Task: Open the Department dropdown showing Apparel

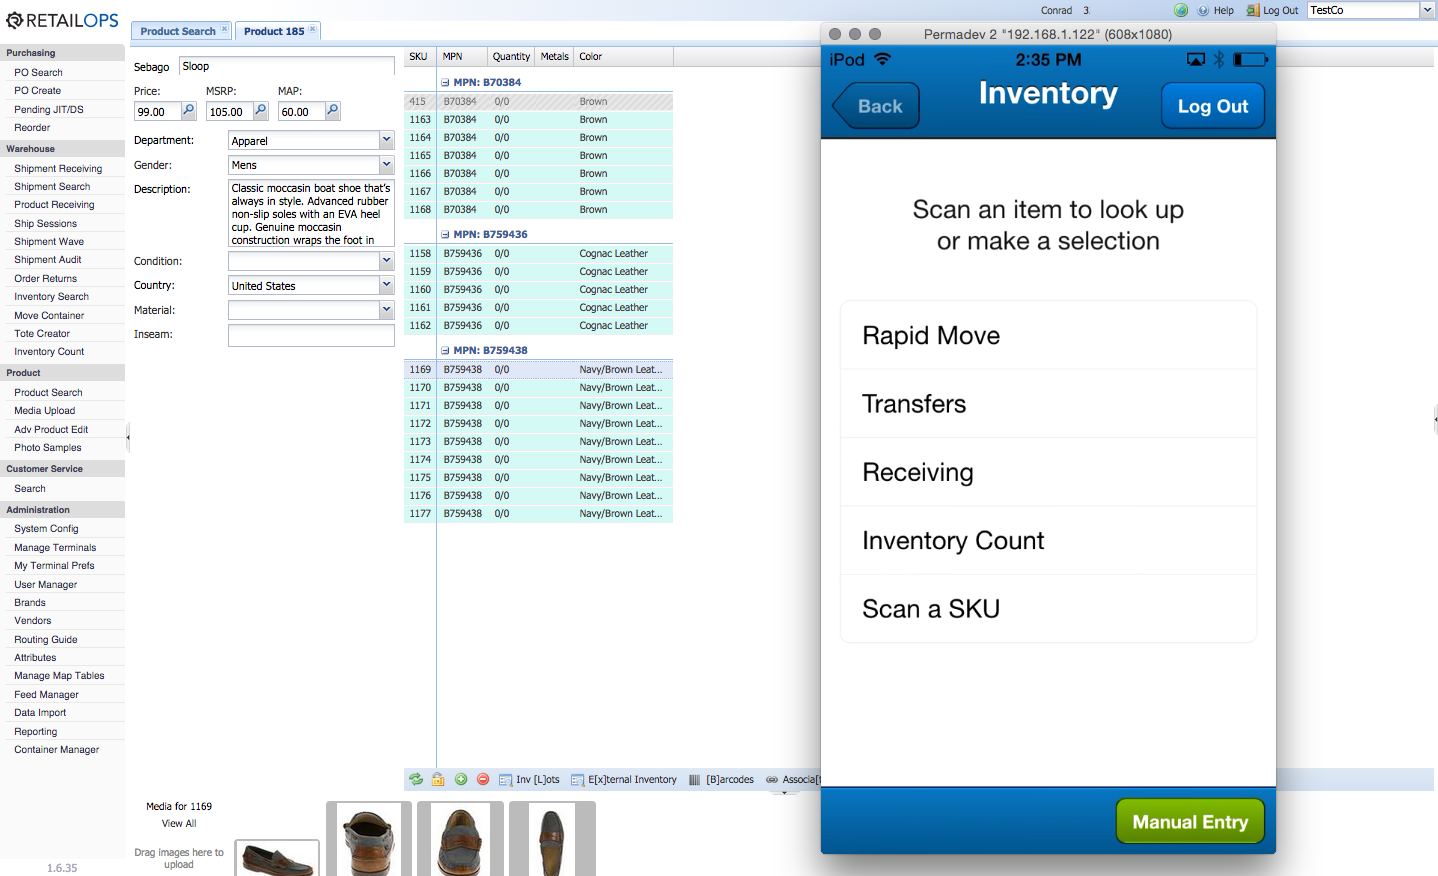Action: (386, 141)
